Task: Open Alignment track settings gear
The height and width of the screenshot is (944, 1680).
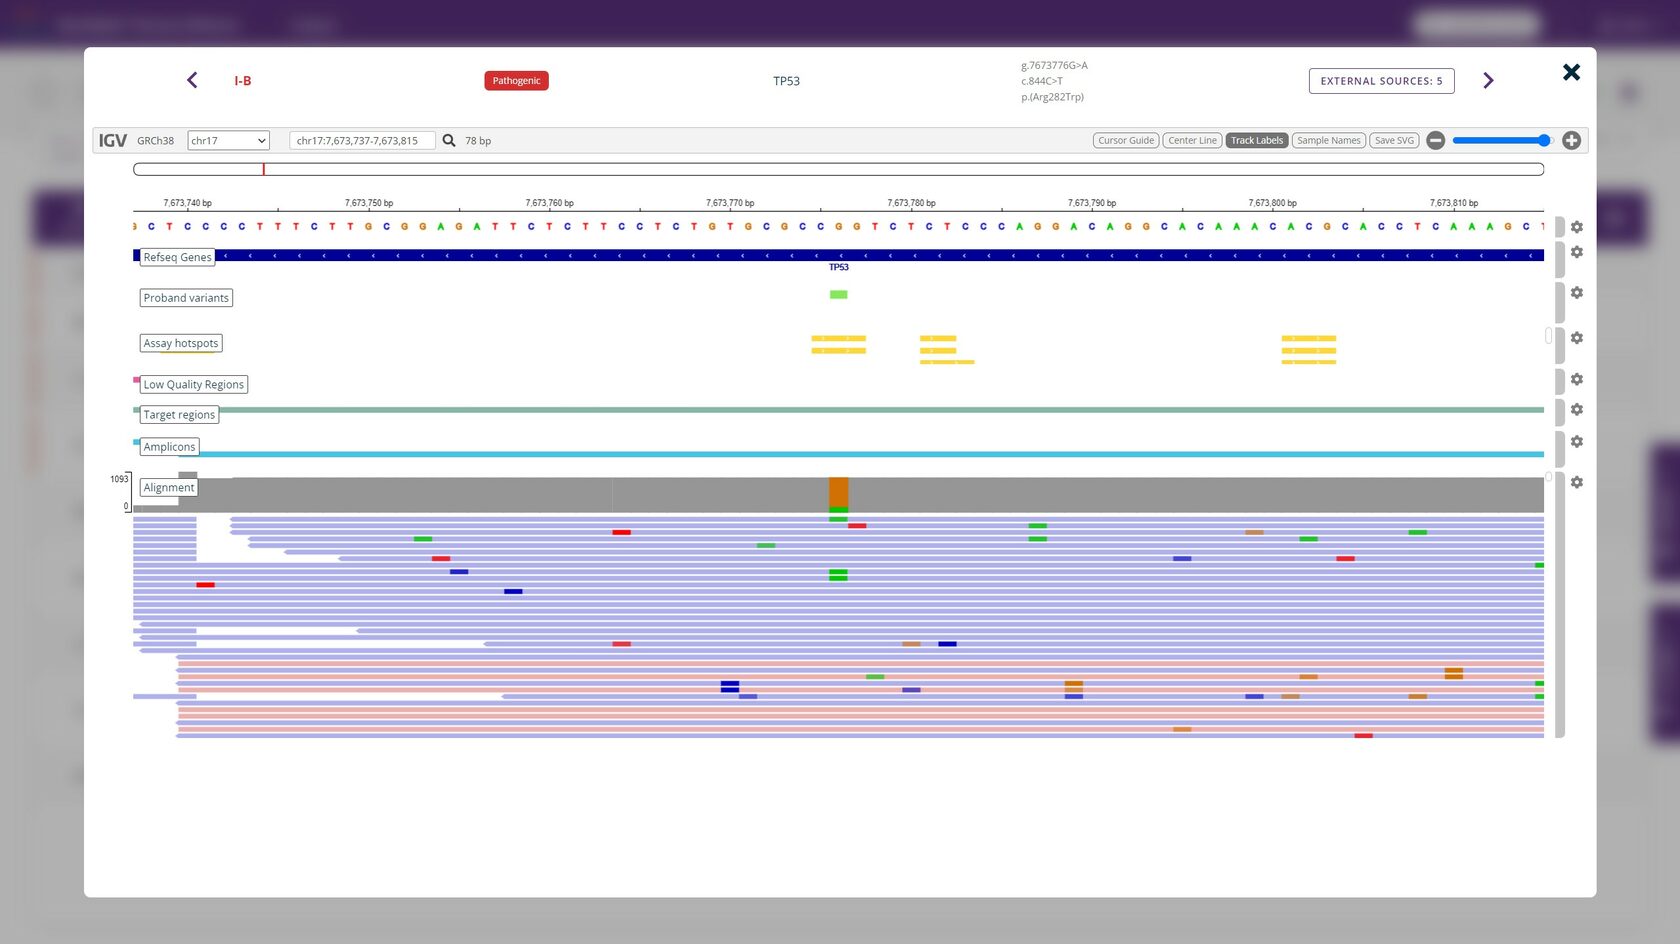Action: coord(1576,482)
